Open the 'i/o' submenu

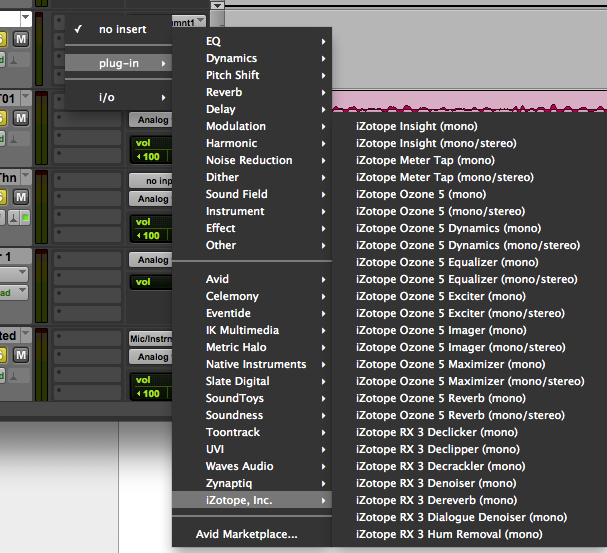pos(118,97)
